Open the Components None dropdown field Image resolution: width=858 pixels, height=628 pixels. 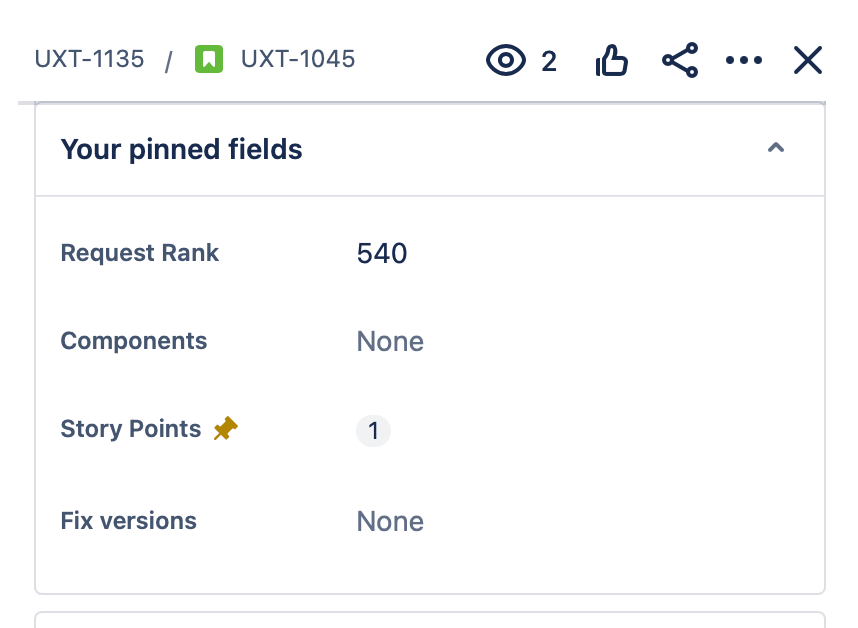tap(390, 342)
